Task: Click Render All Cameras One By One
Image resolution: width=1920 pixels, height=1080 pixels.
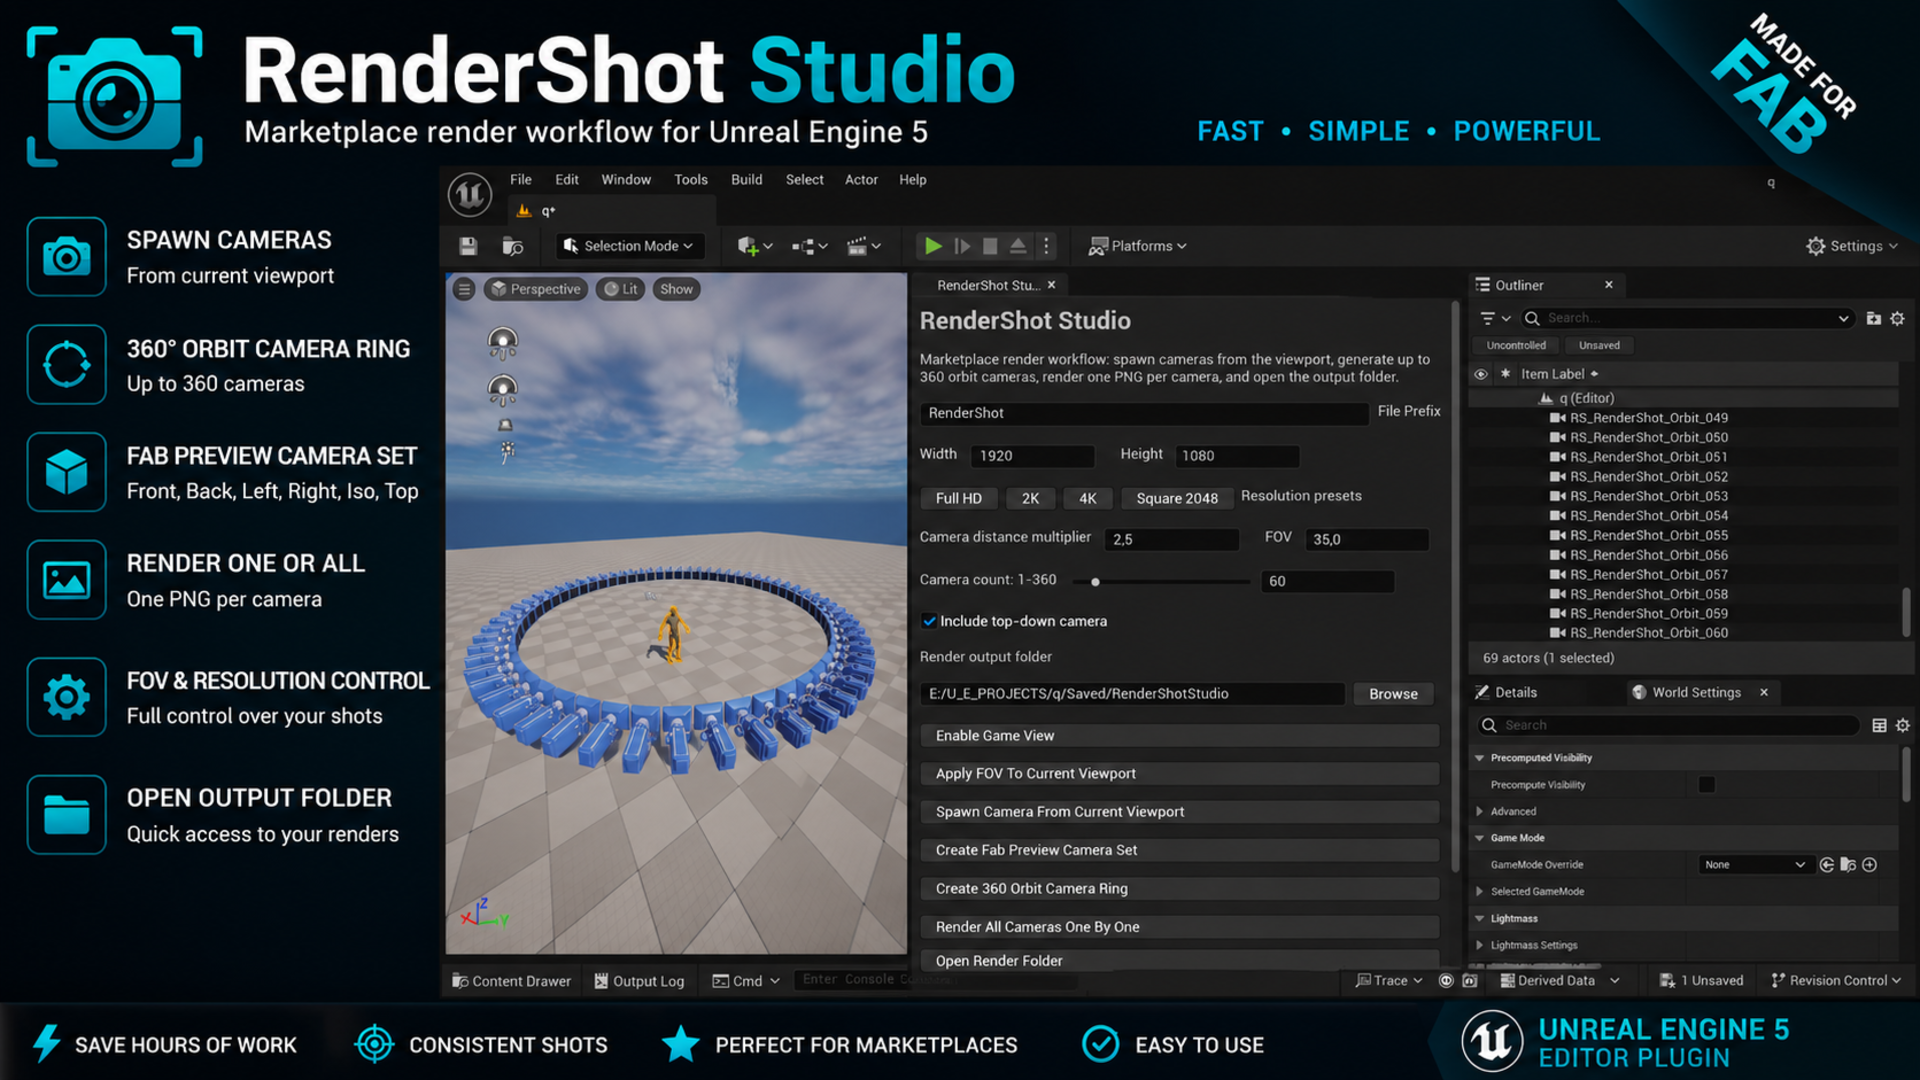Action: (1179, 927)
